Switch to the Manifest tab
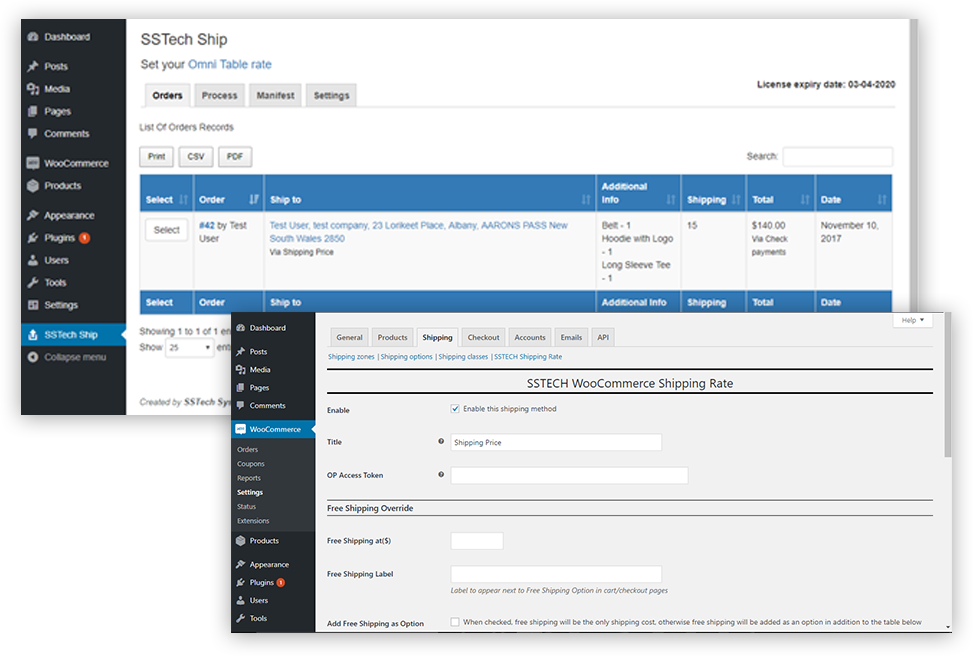 [276, 96]
